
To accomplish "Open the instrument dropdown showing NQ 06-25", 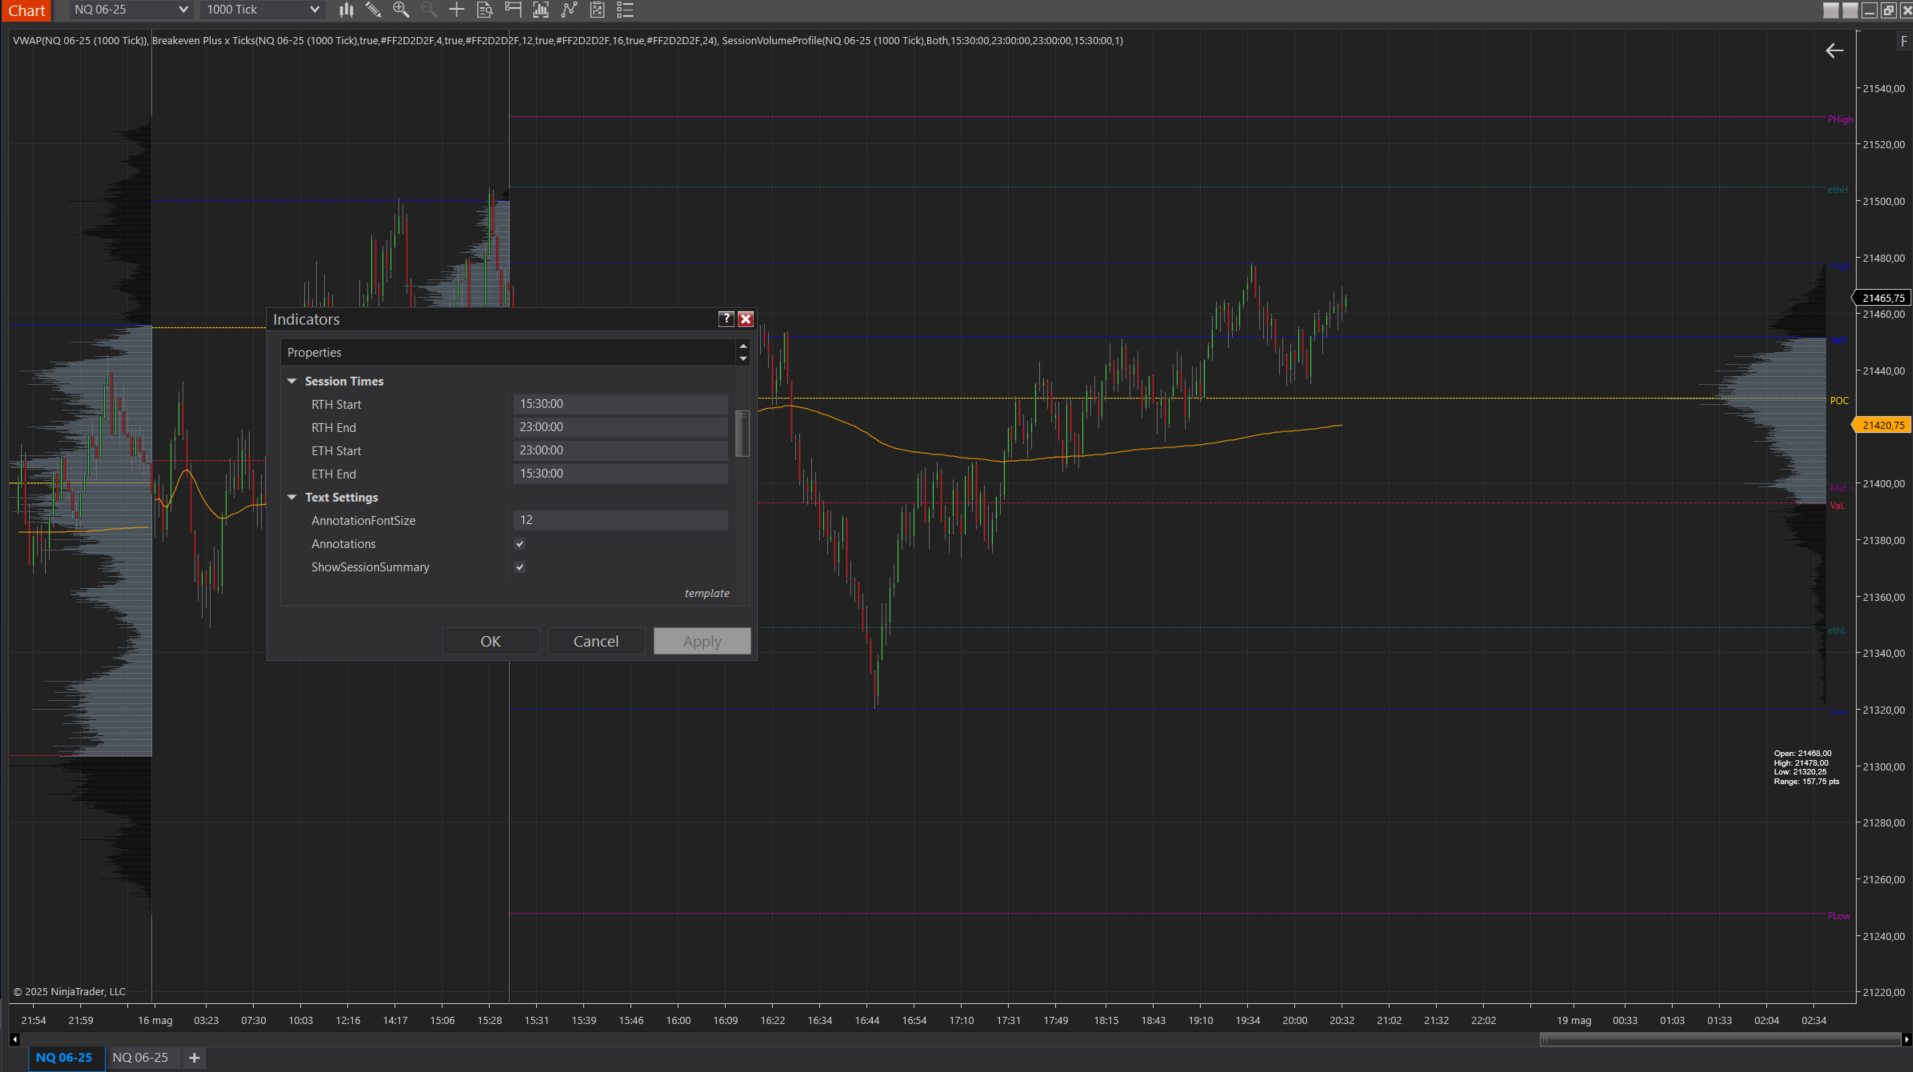I will click(x=128, y=9).
